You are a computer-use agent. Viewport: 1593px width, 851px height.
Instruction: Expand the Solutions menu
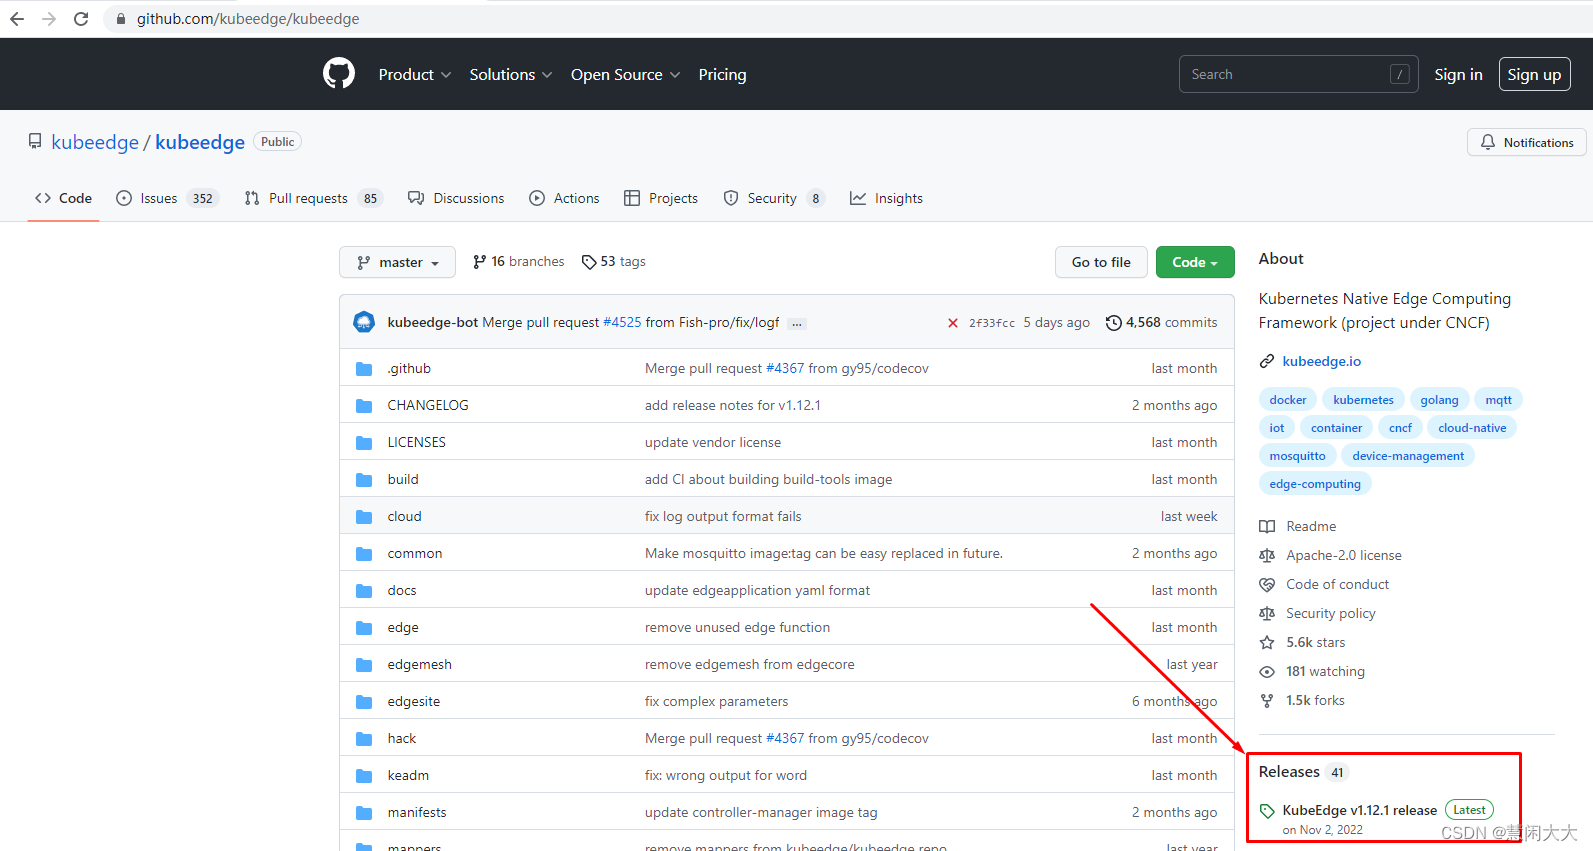click(510, 75)
